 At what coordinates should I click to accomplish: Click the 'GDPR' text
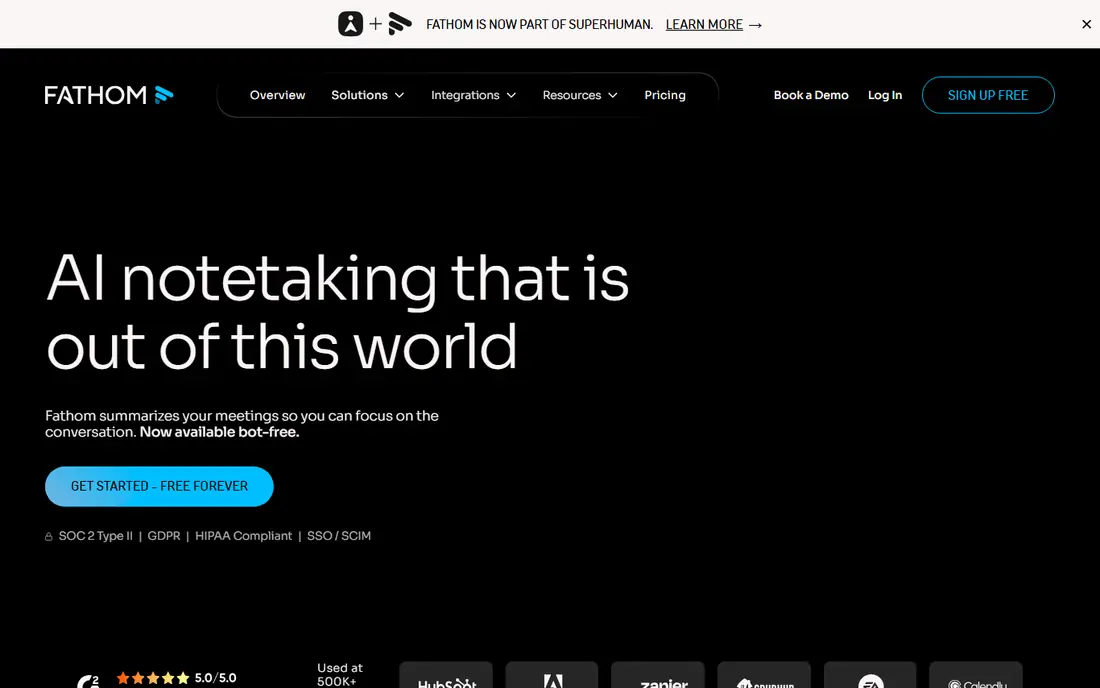click(163, 536)
